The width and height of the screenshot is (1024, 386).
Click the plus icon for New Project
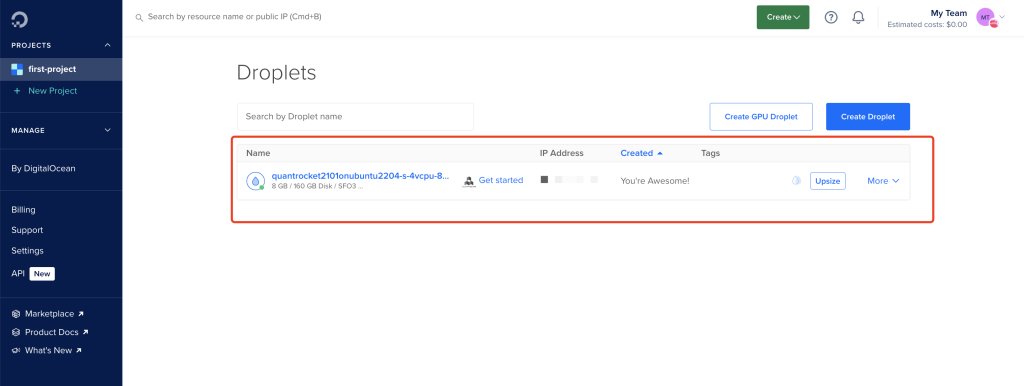(17, 91)
